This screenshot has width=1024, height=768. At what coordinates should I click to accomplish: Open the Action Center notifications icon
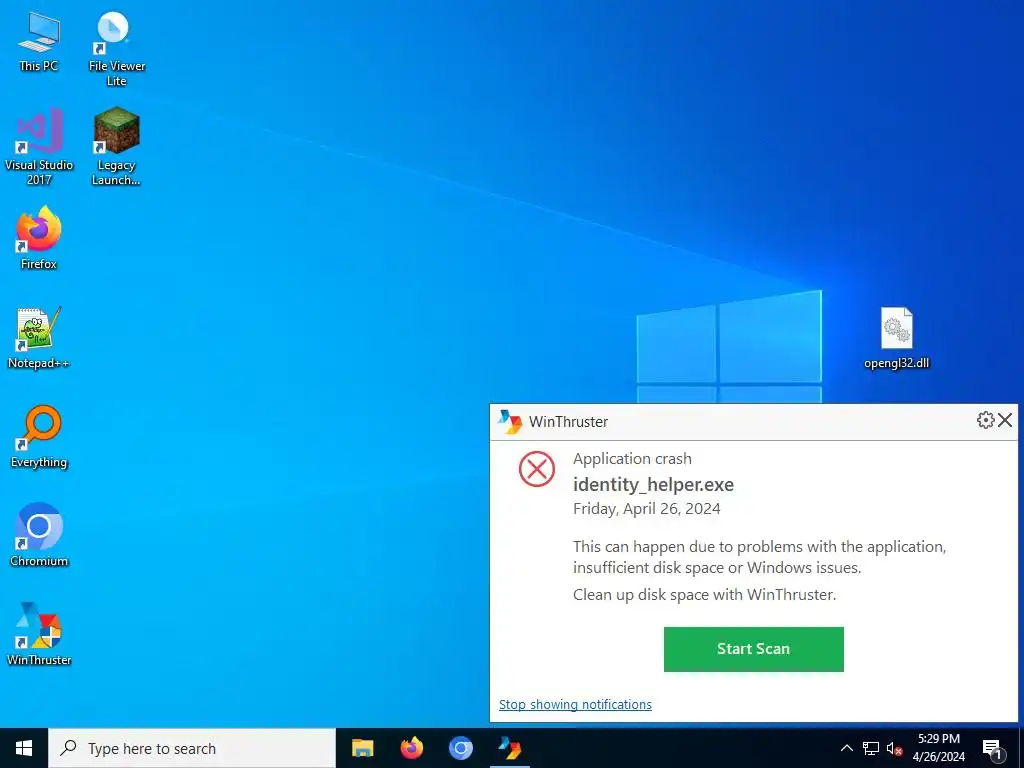tap(993, 749)
